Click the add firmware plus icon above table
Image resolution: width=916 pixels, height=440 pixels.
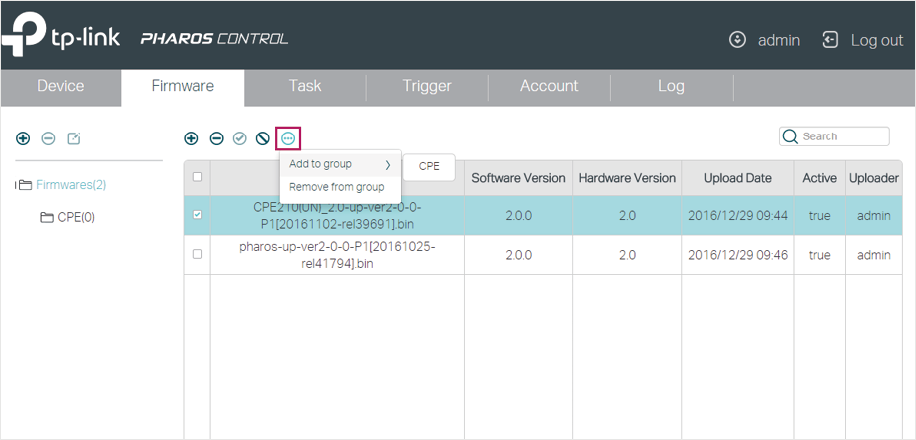[191, 138]
